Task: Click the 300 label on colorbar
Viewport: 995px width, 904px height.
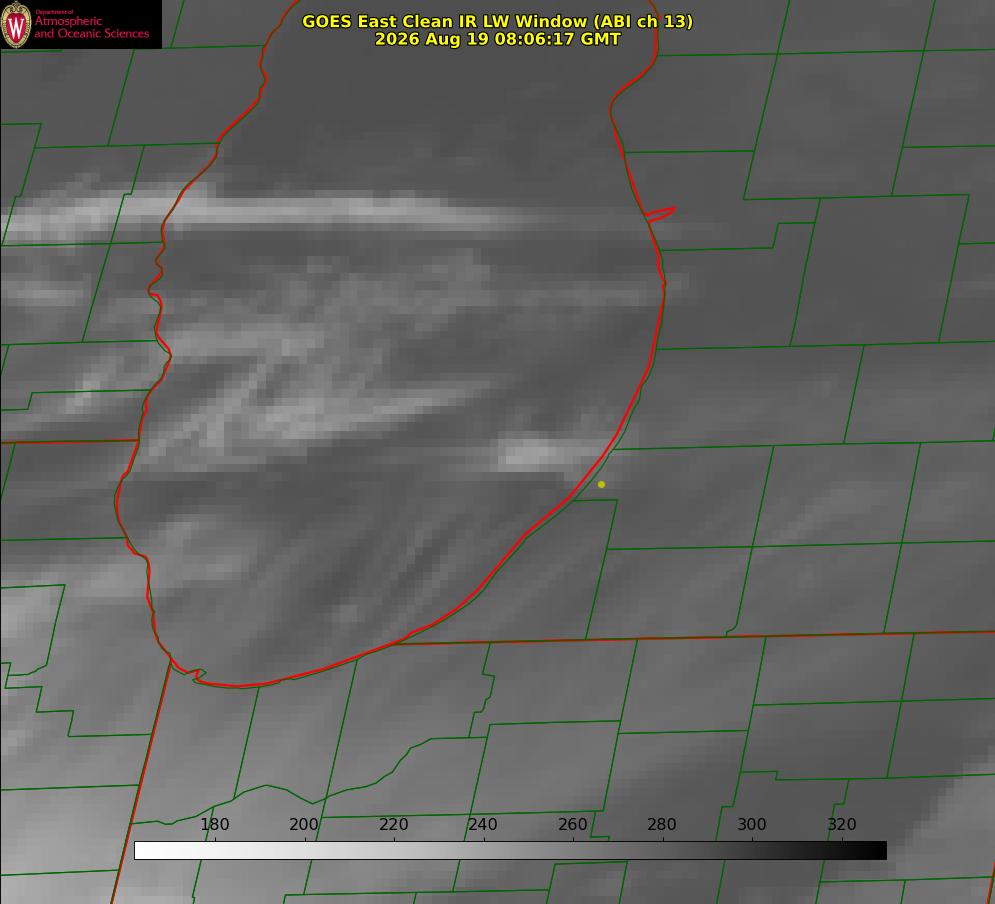Action: [752, 824]
